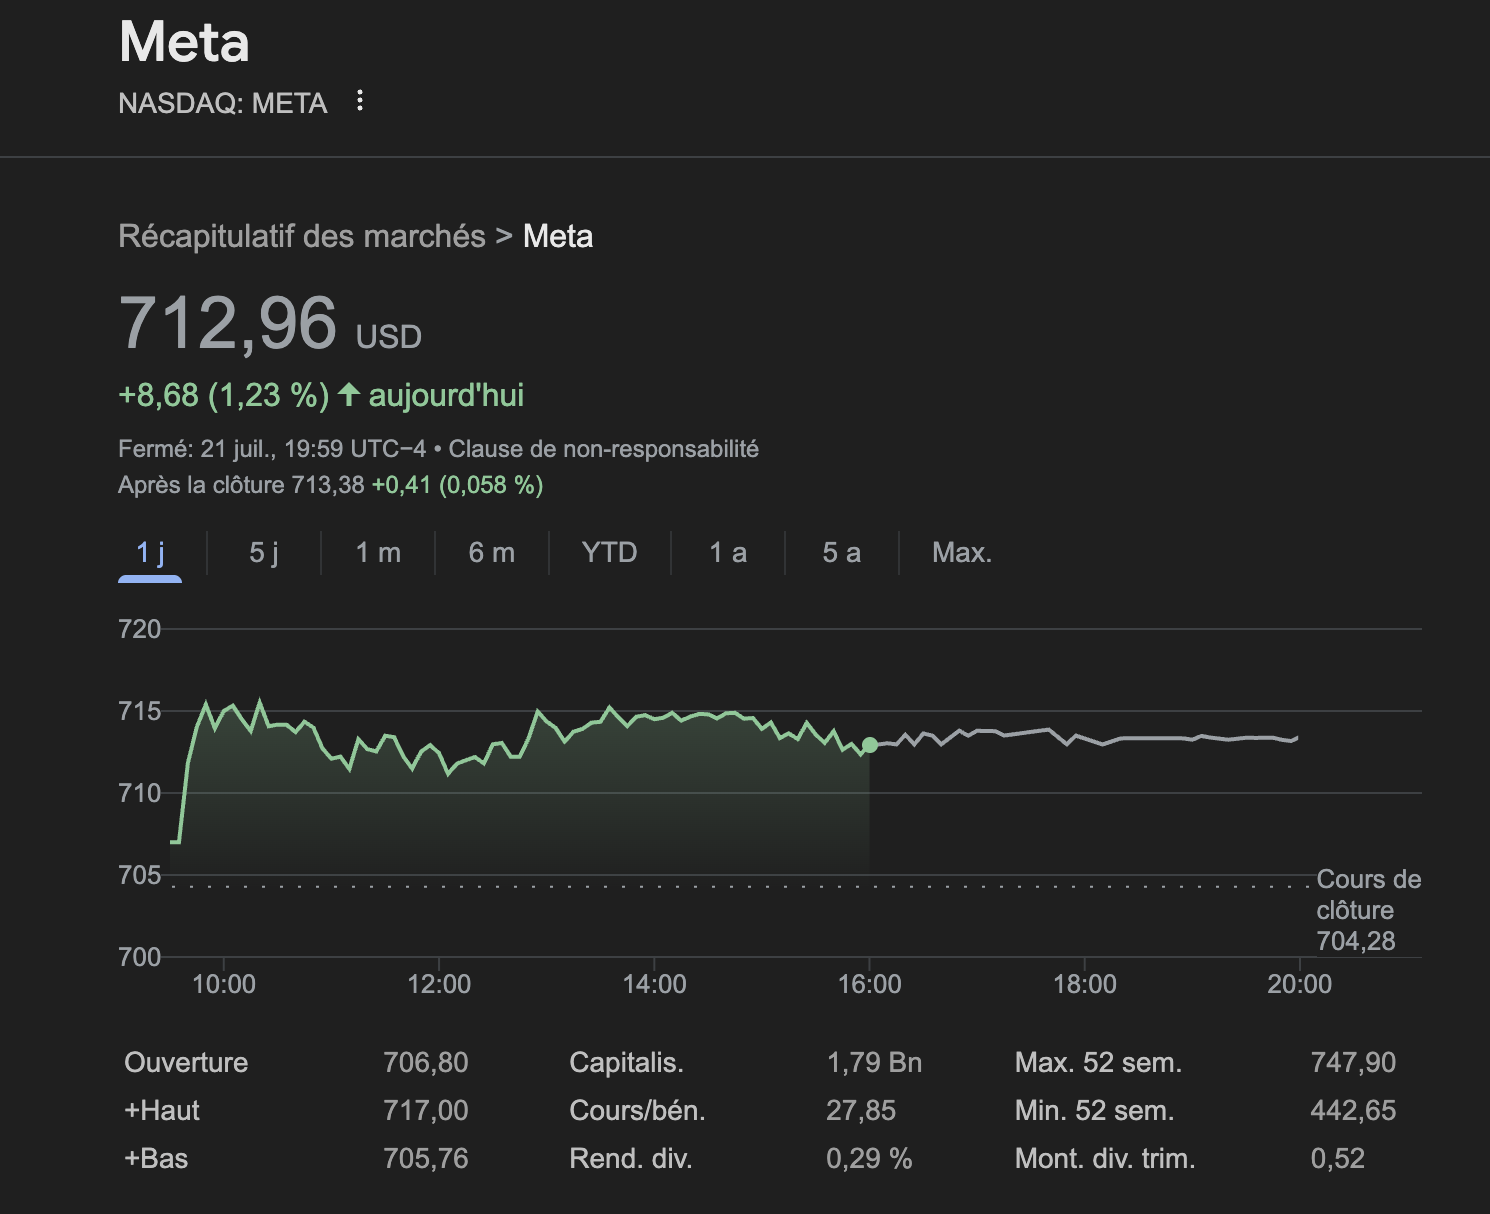Click the +Haut label

(x=162, y=1110)
